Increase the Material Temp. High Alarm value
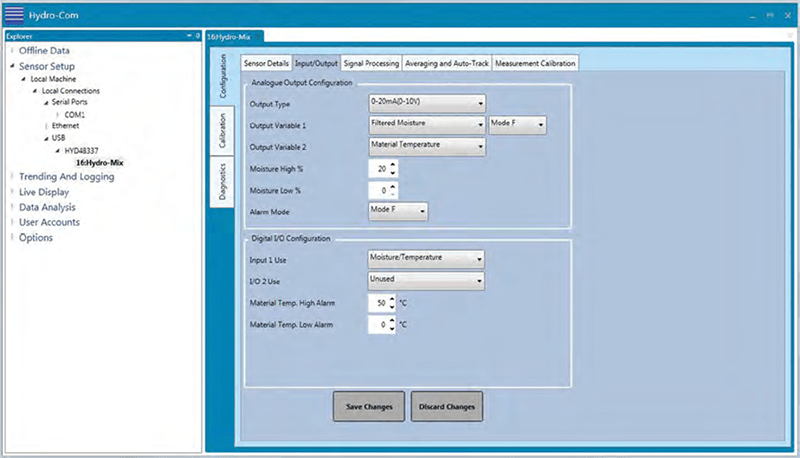Image resolution: width=800 pixels, height=458 pixels. click(x=392, y=299)
